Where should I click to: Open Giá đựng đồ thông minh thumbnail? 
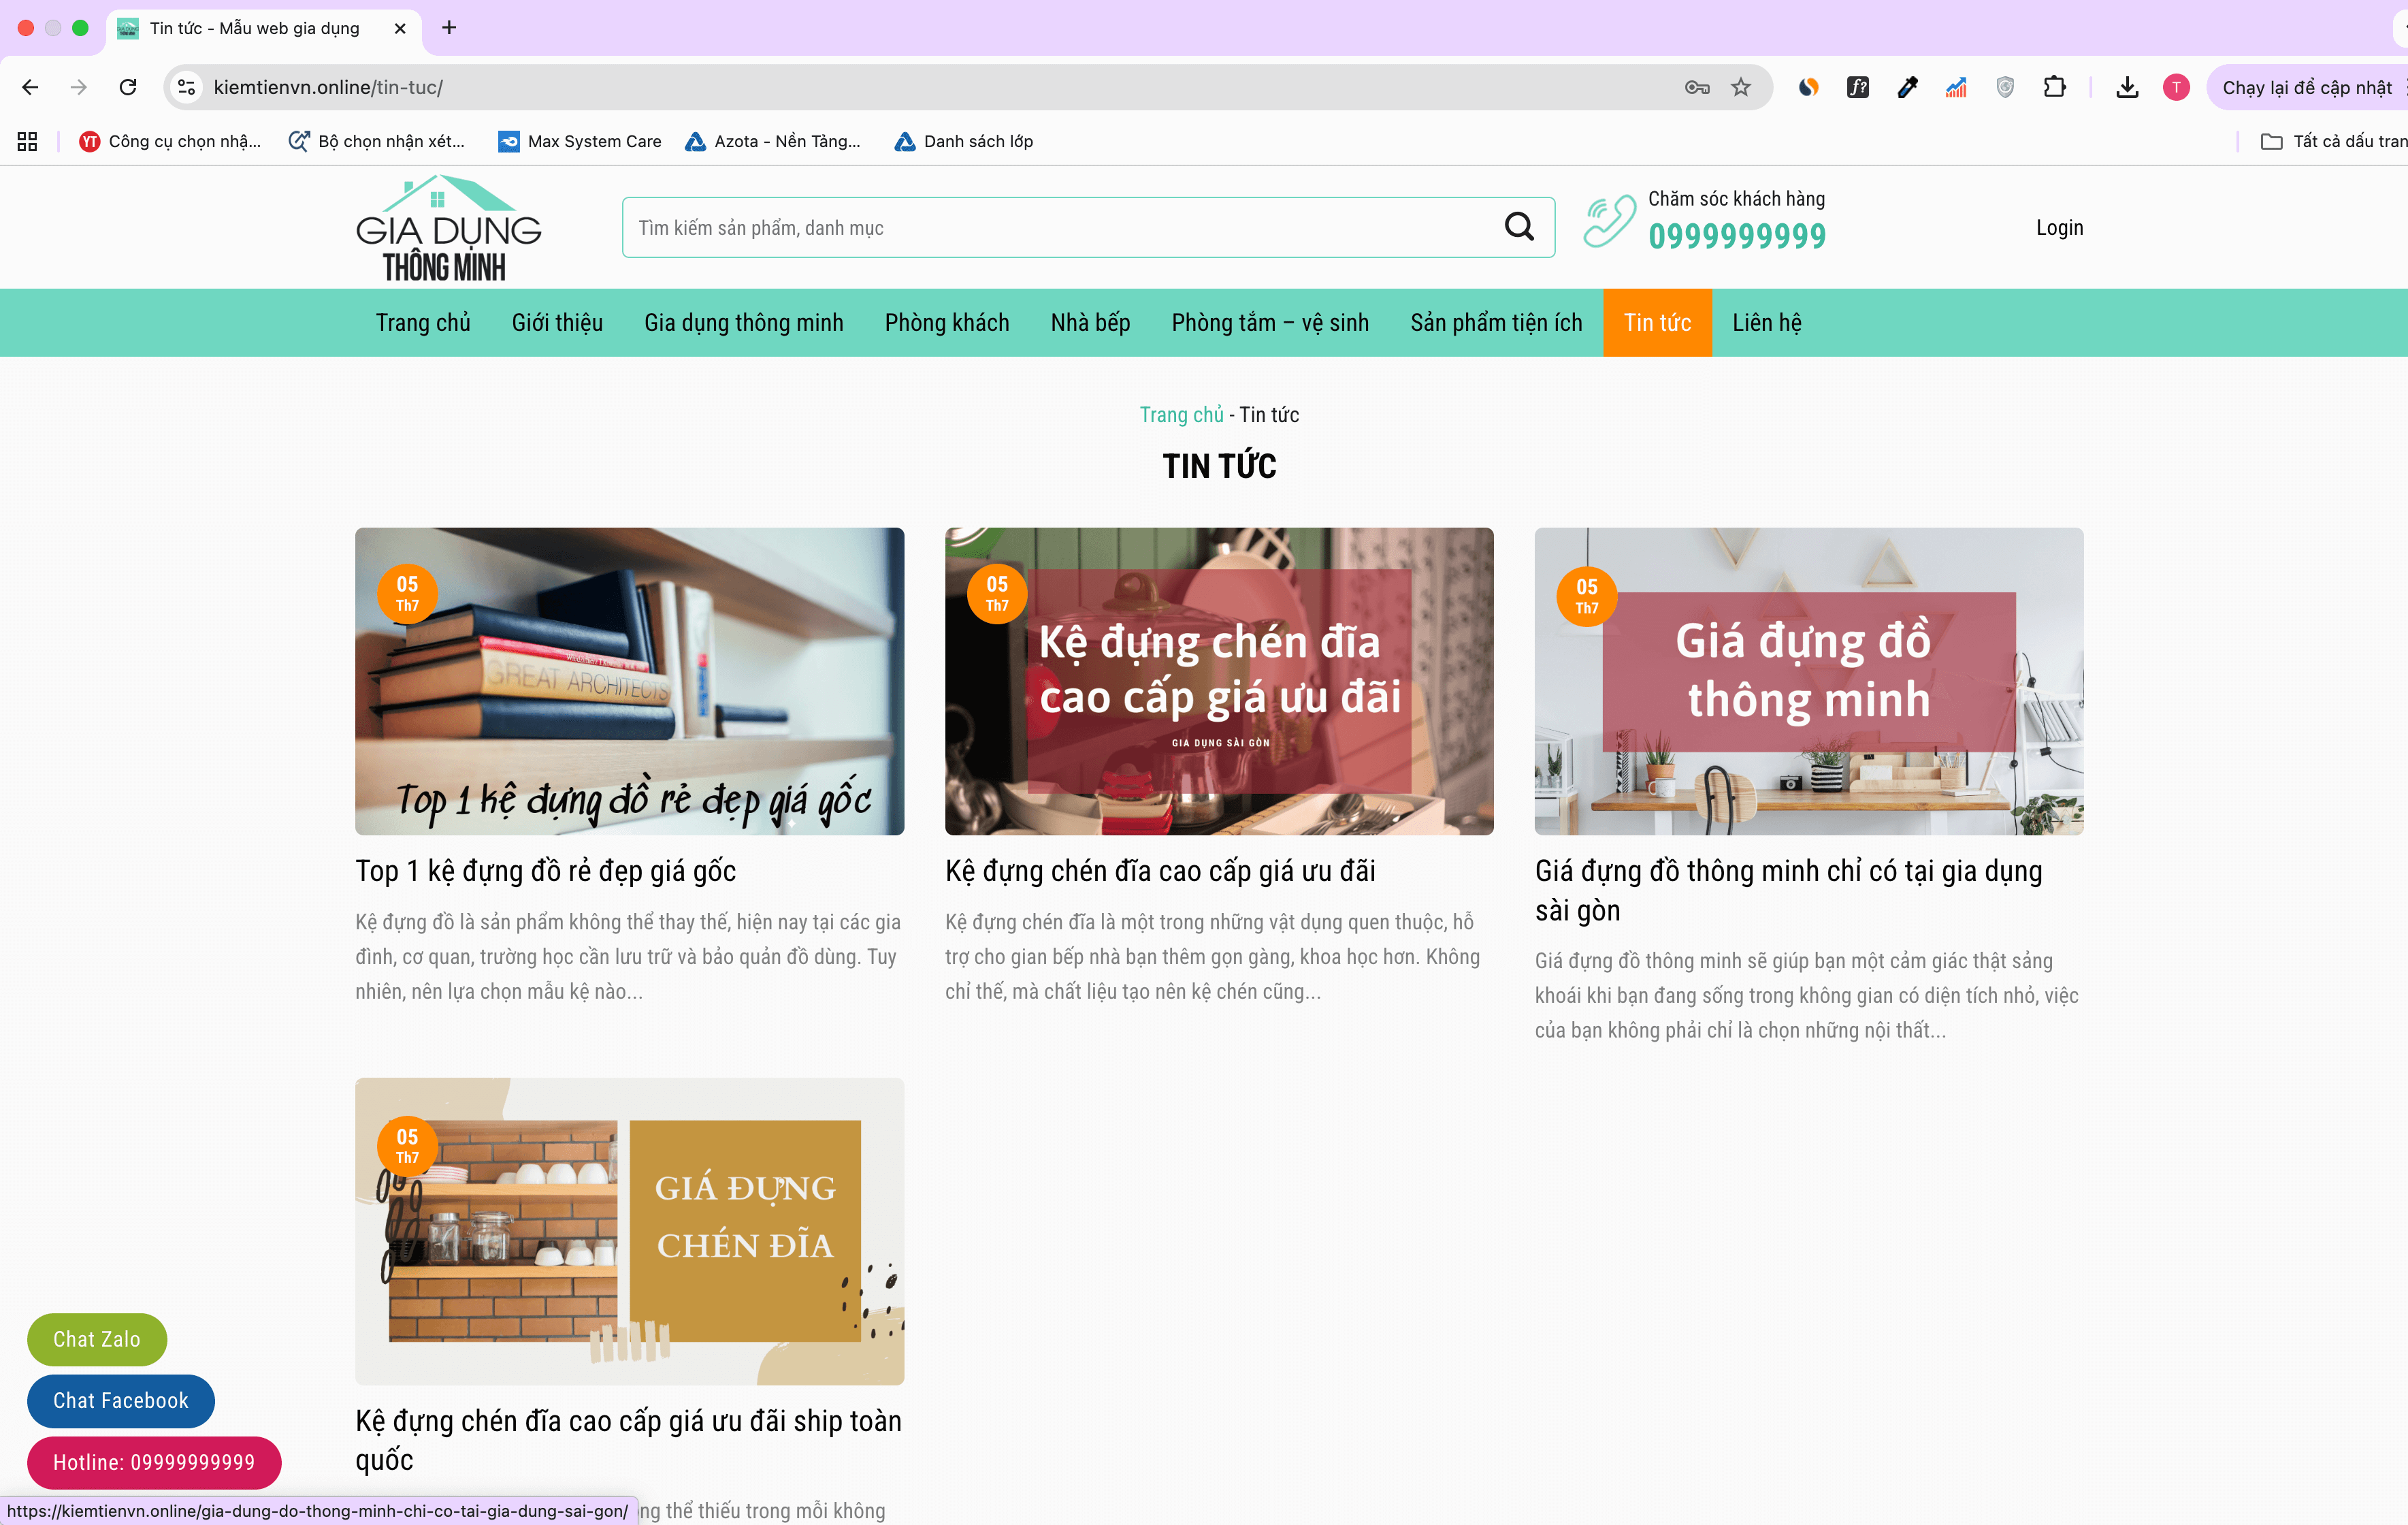pyautogui.click(x=1808, y=681)
